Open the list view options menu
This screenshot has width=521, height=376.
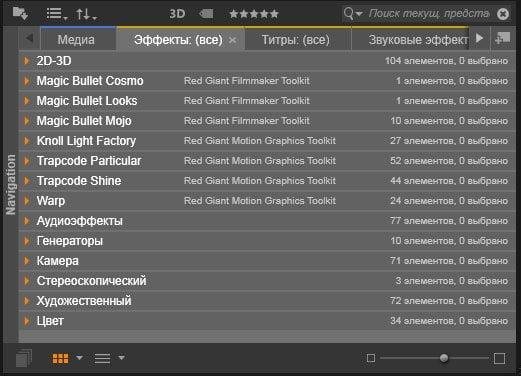tap(57, 14)
